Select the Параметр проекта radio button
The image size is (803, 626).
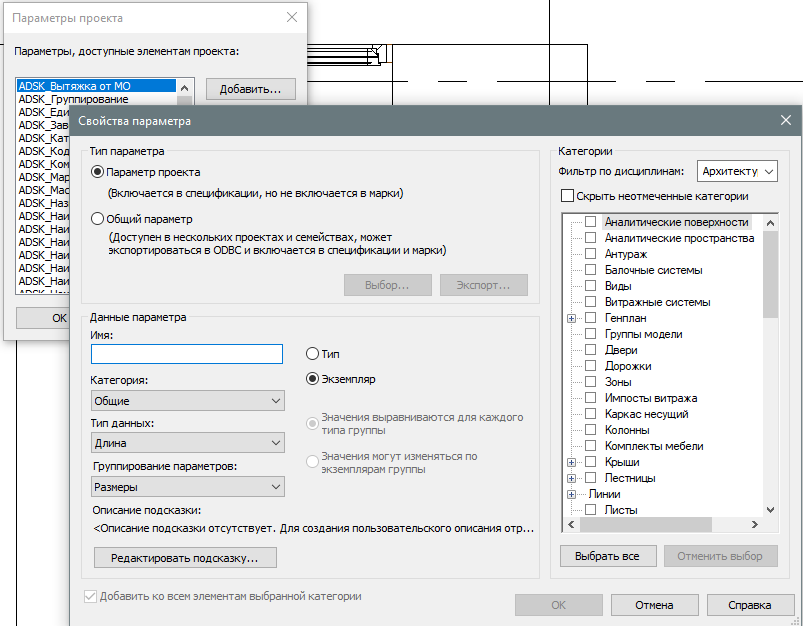98,172
